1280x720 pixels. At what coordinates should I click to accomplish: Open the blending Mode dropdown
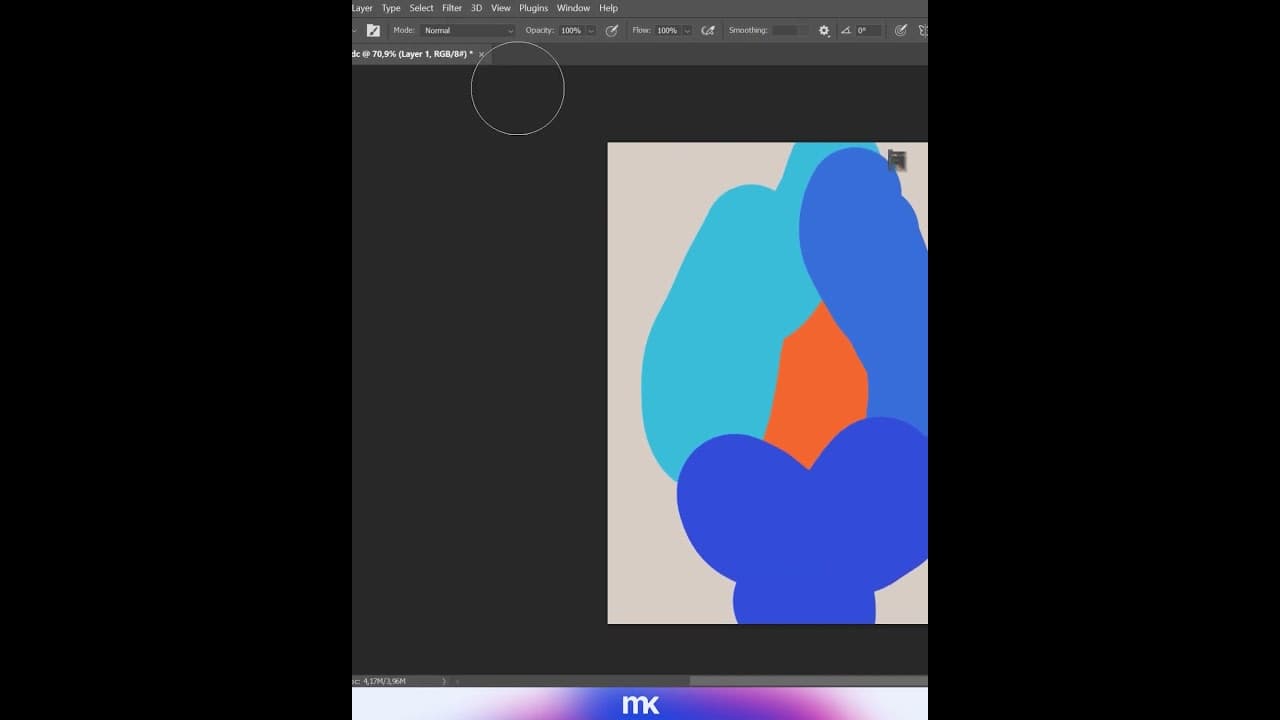[x=467, y=30]
